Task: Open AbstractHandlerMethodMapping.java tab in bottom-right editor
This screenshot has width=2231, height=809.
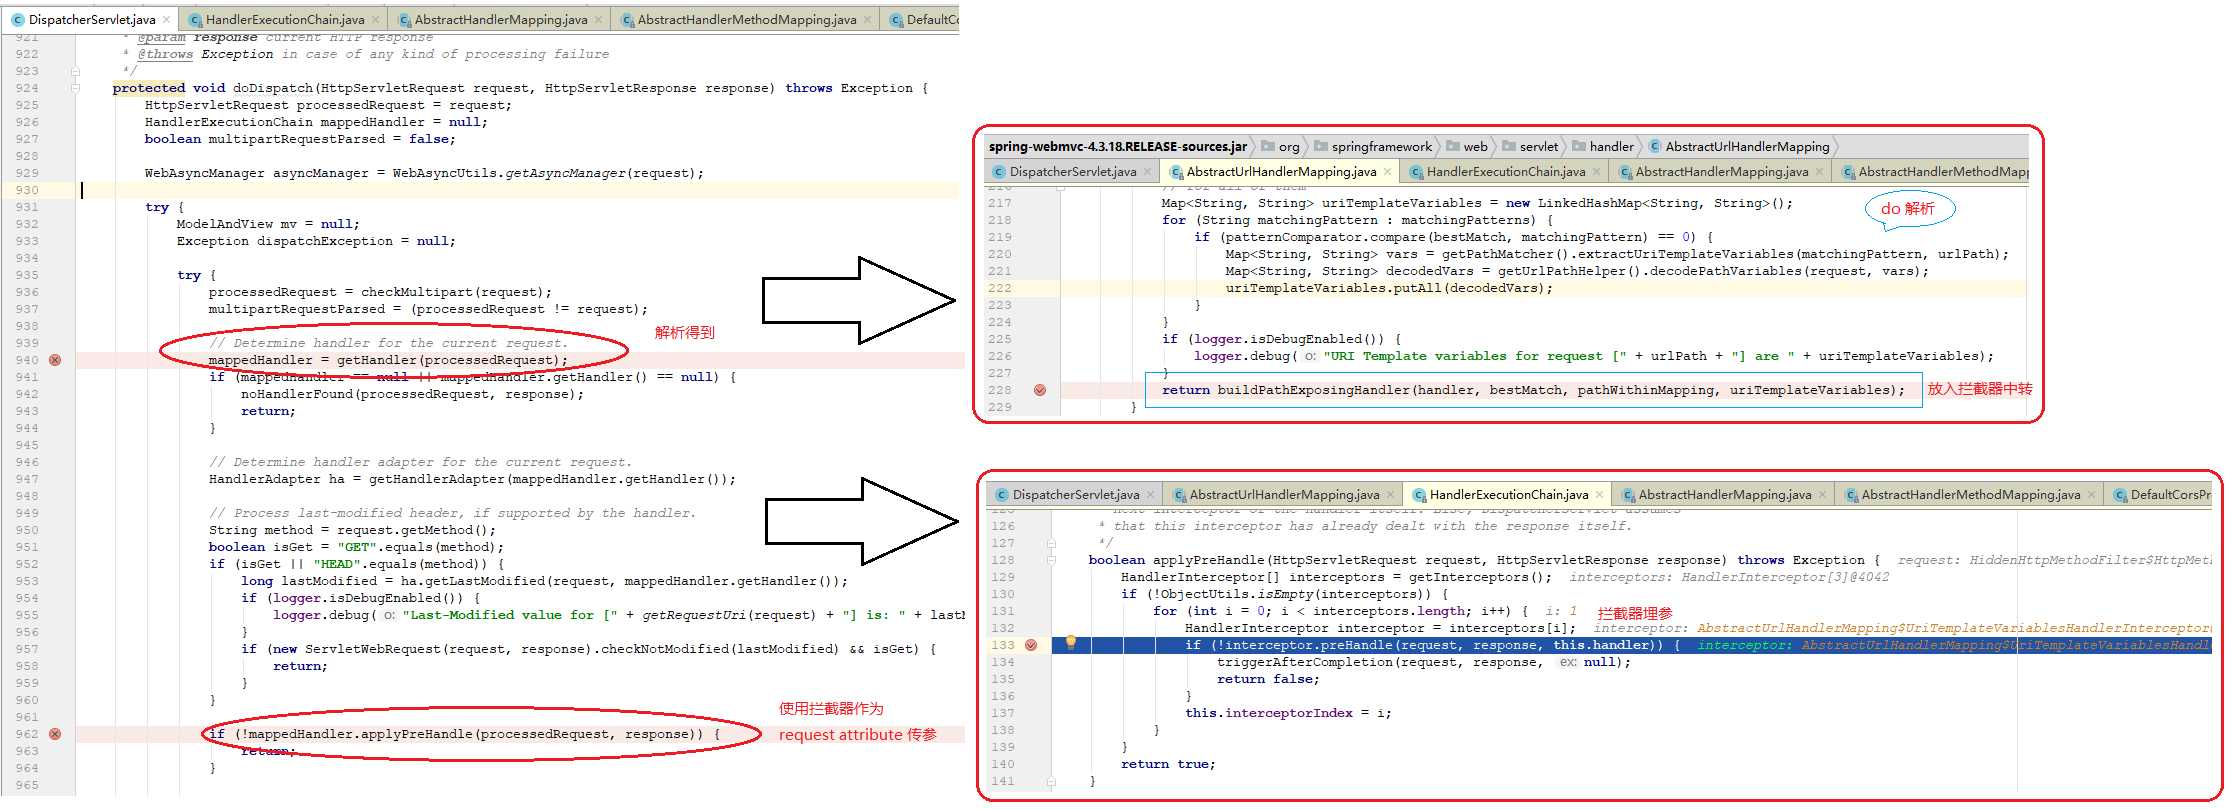Action: click(x=1971, y=495)
